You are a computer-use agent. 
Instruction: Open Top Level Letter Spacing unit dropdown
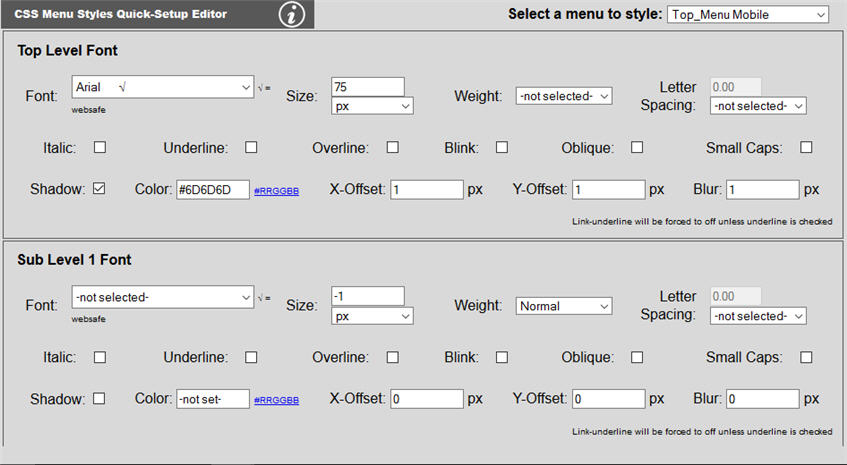click(x=758, y=106)
